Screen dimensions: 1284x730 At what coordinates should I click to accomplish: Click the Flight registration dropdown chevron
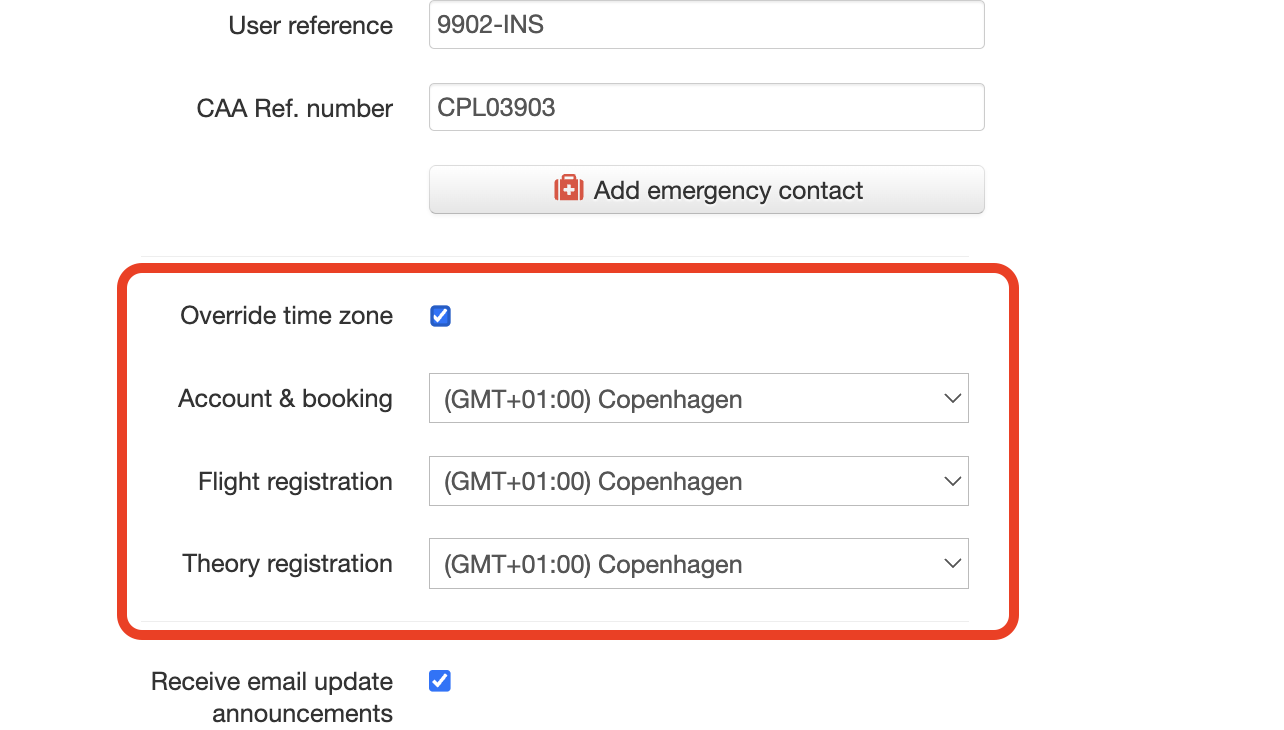pos(951,481)
